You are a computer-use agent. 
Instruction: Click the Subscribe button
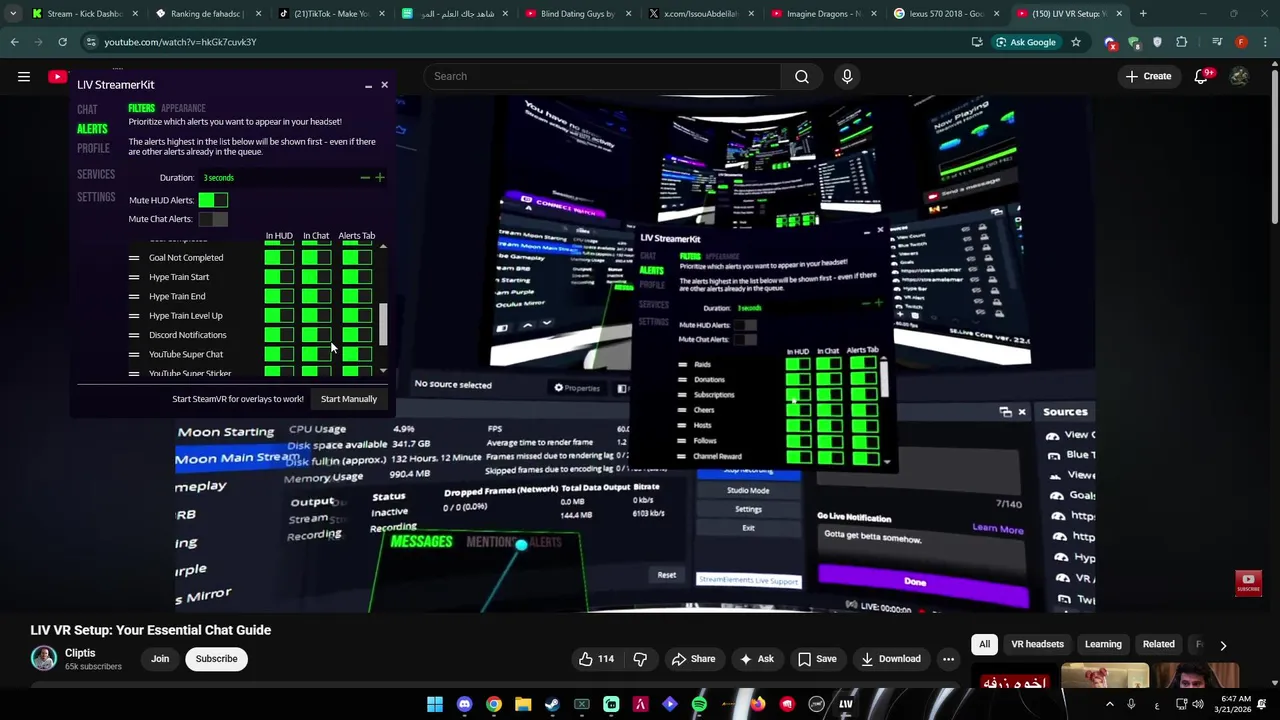coord(216,659)
